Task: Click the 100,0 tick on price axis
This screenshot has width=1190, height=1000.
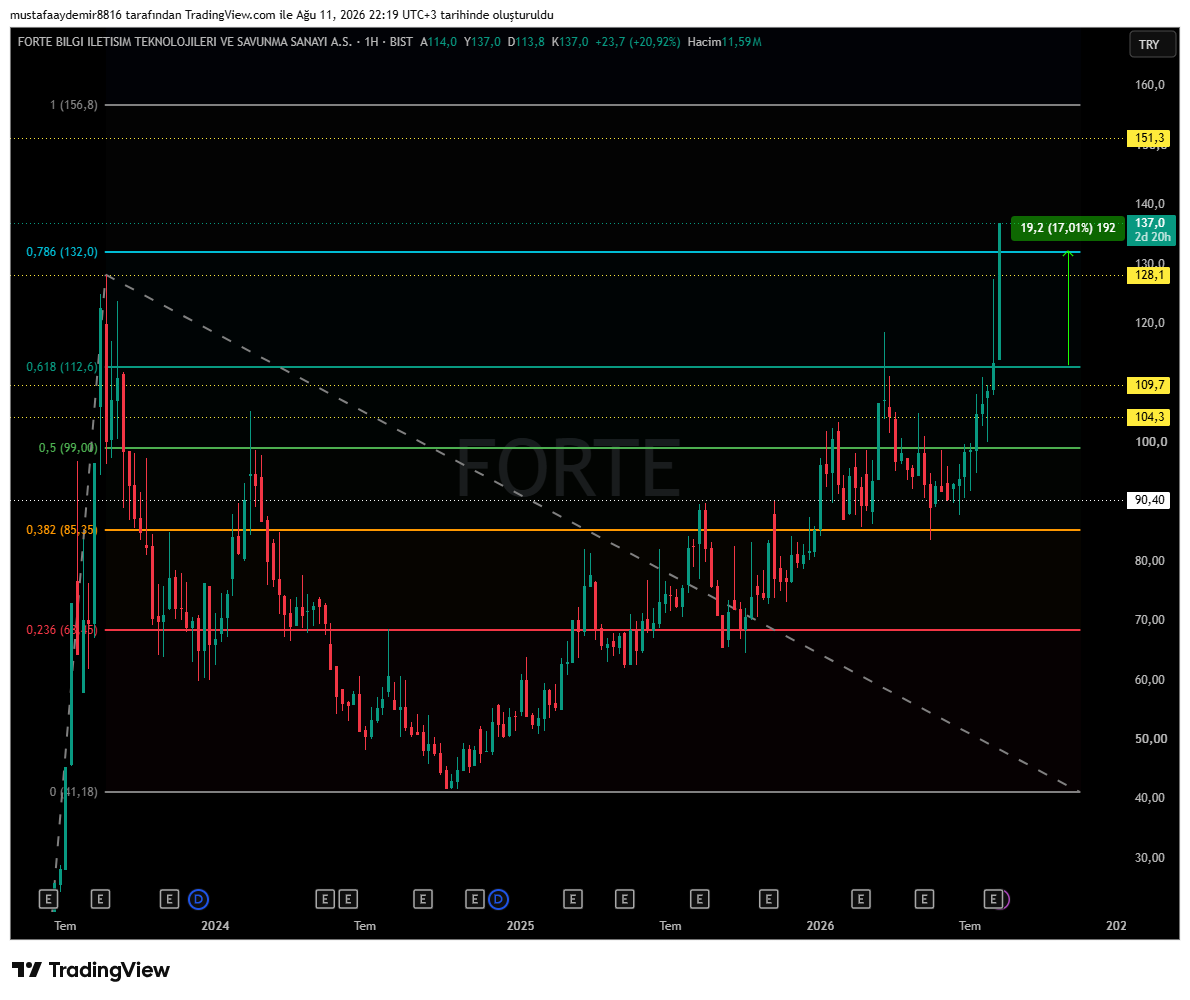Action: (1150, 442)
